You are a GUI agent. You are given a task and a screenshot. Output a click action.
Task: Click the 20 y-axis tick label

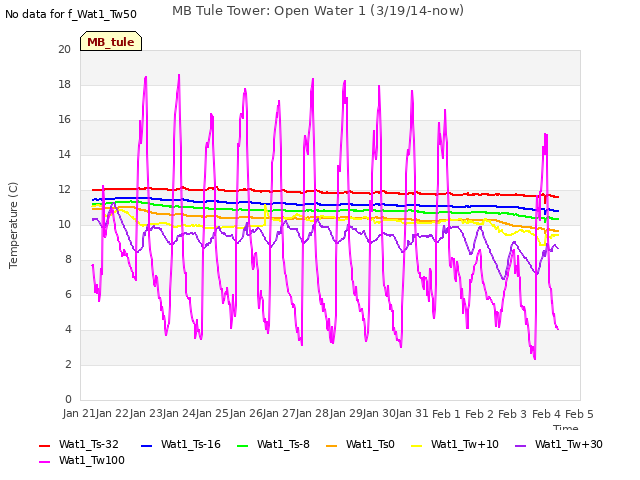click(64, 49)
